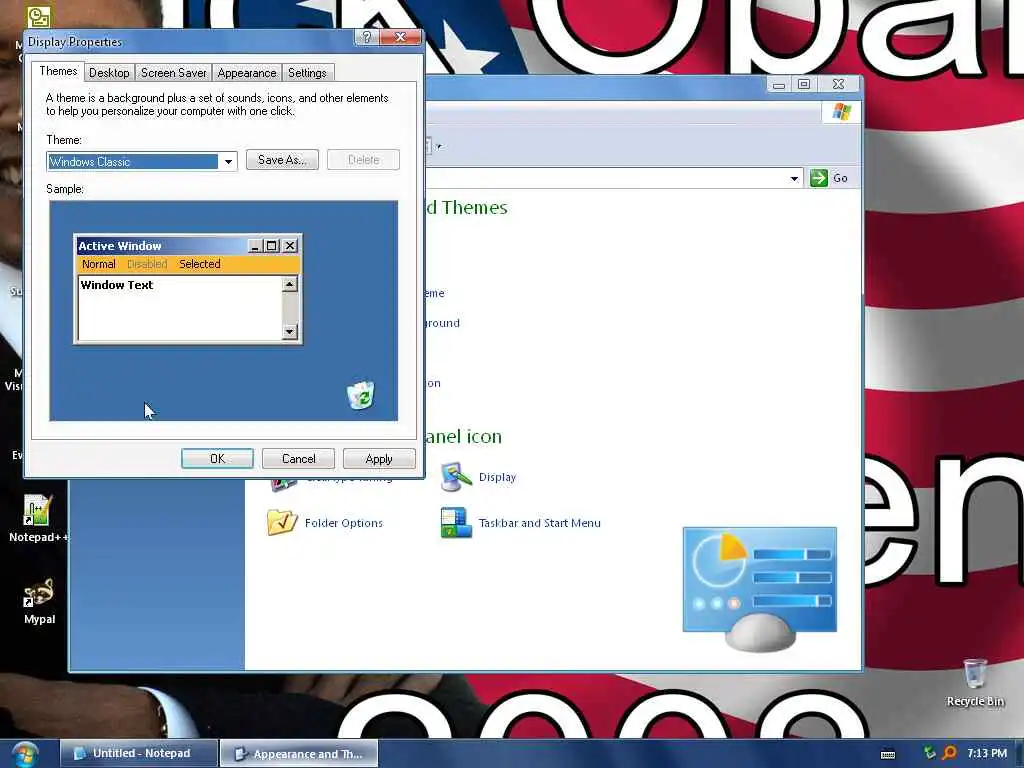Click the help question mark button in Display Properties
The image size is (1024, 768).
[366, 37]
